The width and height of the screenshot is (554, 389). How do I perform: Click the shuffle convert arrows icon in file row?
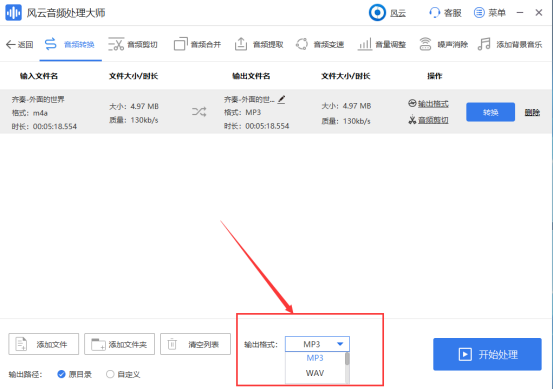[199, 112]
